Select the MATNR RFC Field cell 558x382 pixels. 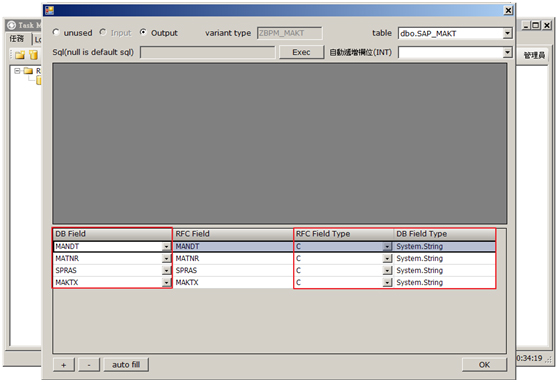click(233, 258)
